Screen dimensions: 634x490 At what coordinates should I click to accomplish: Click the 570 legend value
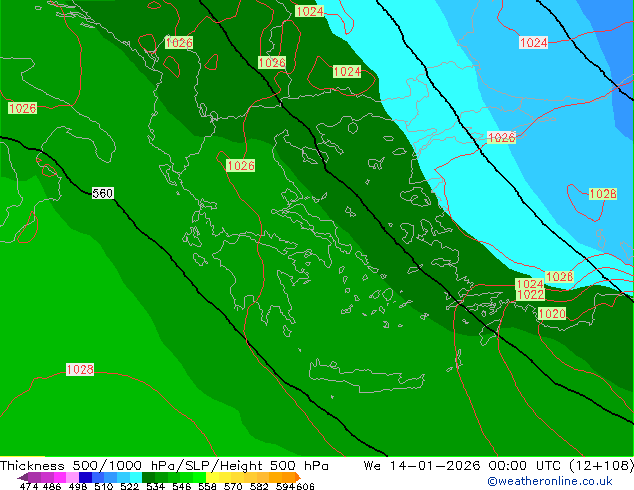[x=233, y=486]
